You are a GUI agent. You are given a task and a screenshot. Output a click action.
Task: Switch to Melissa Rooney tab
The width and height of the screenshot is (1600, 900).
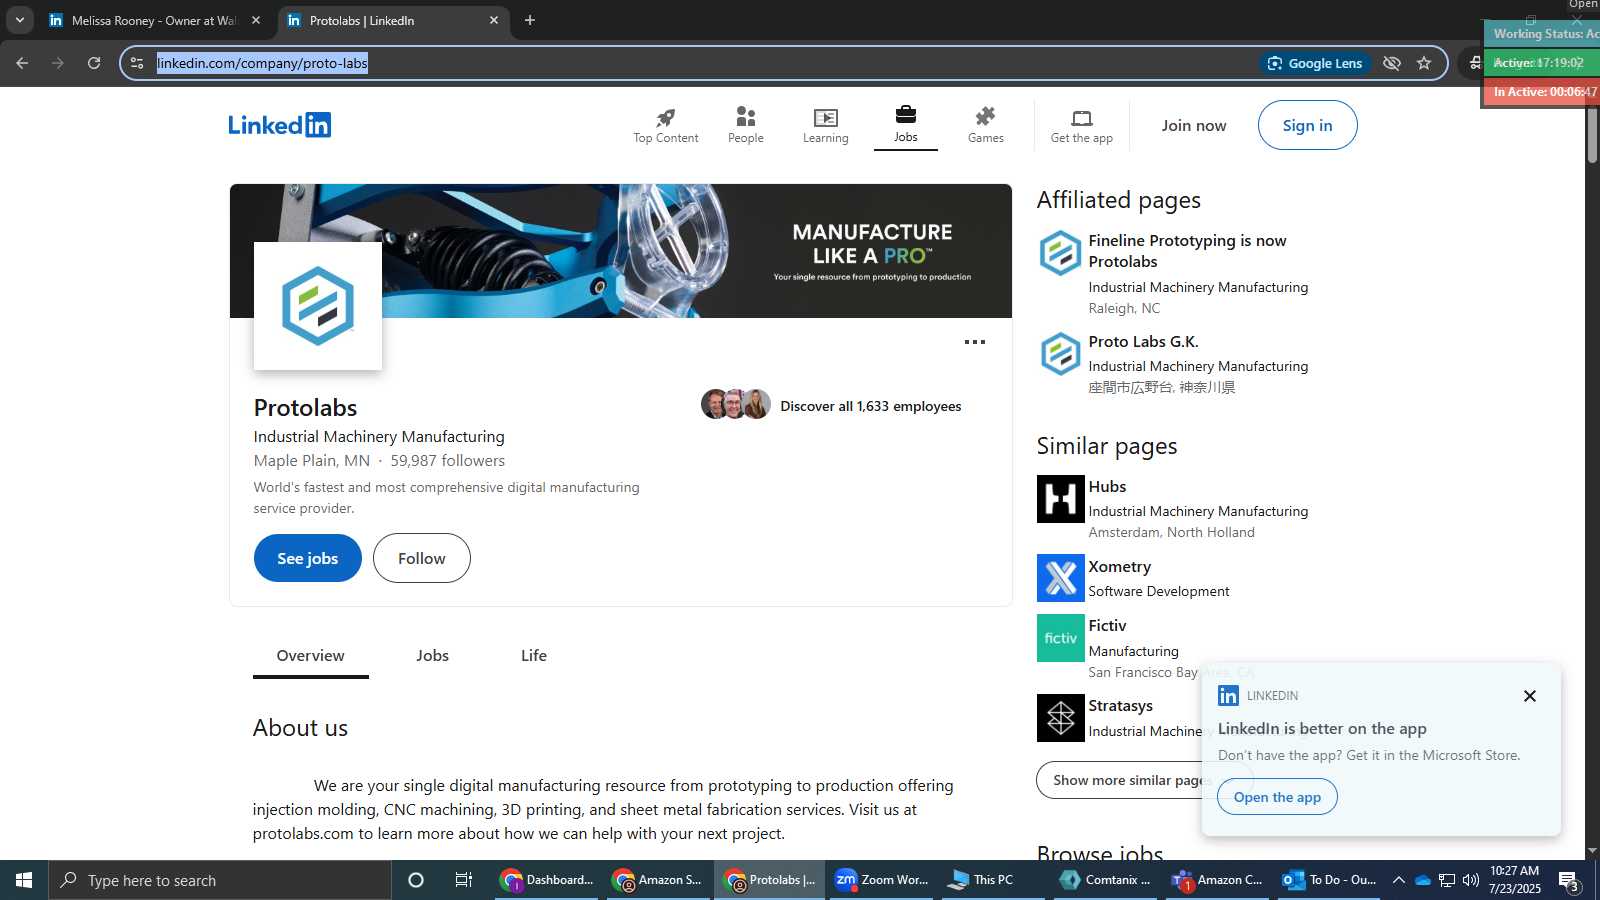[x=155, y=20]
